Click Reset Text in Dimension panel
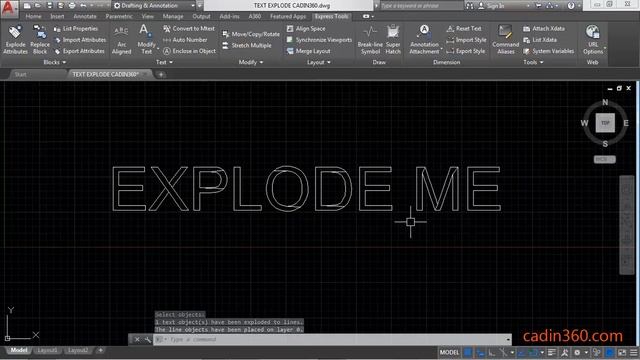This screenshot has height=360, width=640. (464, 29)
